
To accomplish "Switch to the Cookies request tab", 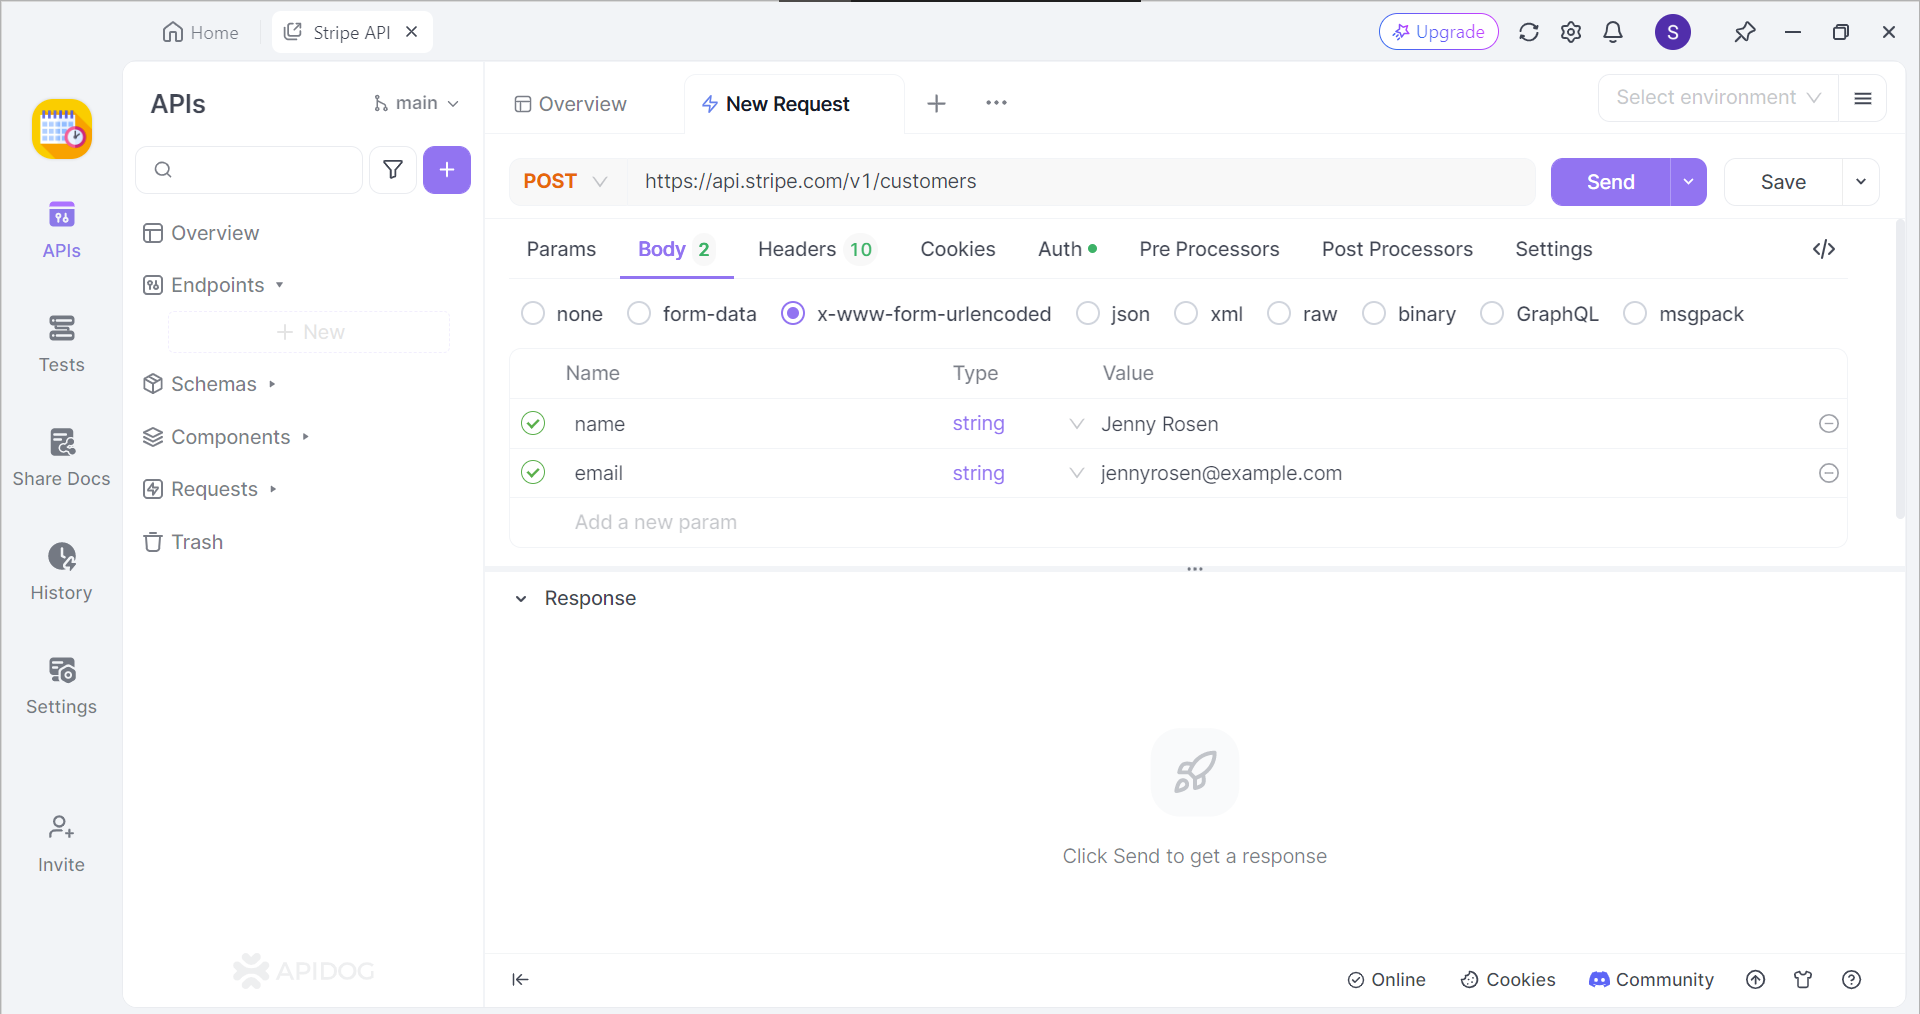I will (x=958, y=249).
